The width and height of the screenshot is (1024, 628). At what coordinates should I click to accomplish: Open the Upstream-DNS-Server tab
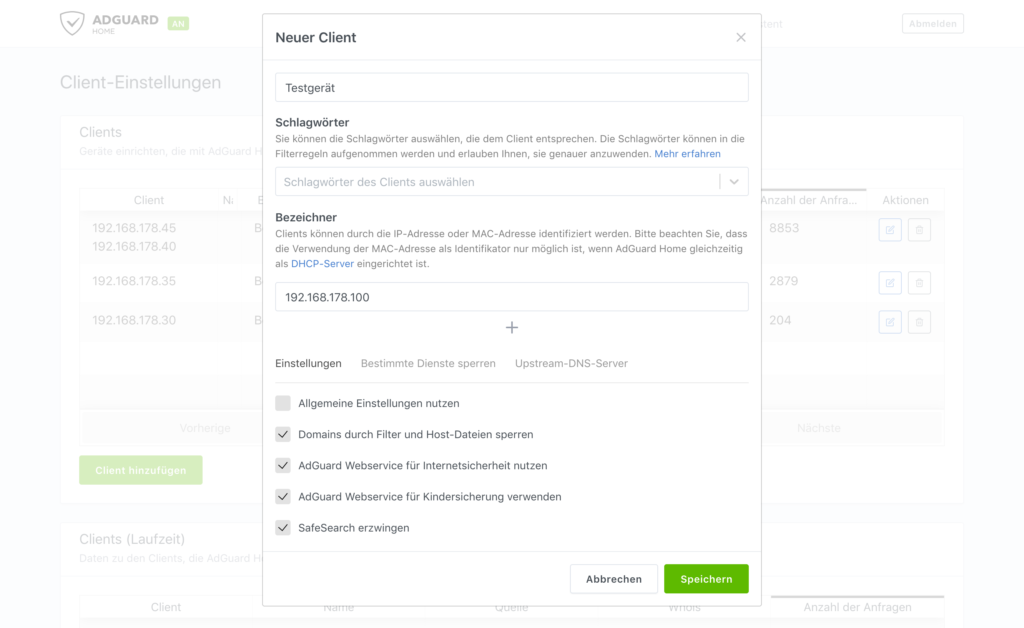click(x=571, y=364)
